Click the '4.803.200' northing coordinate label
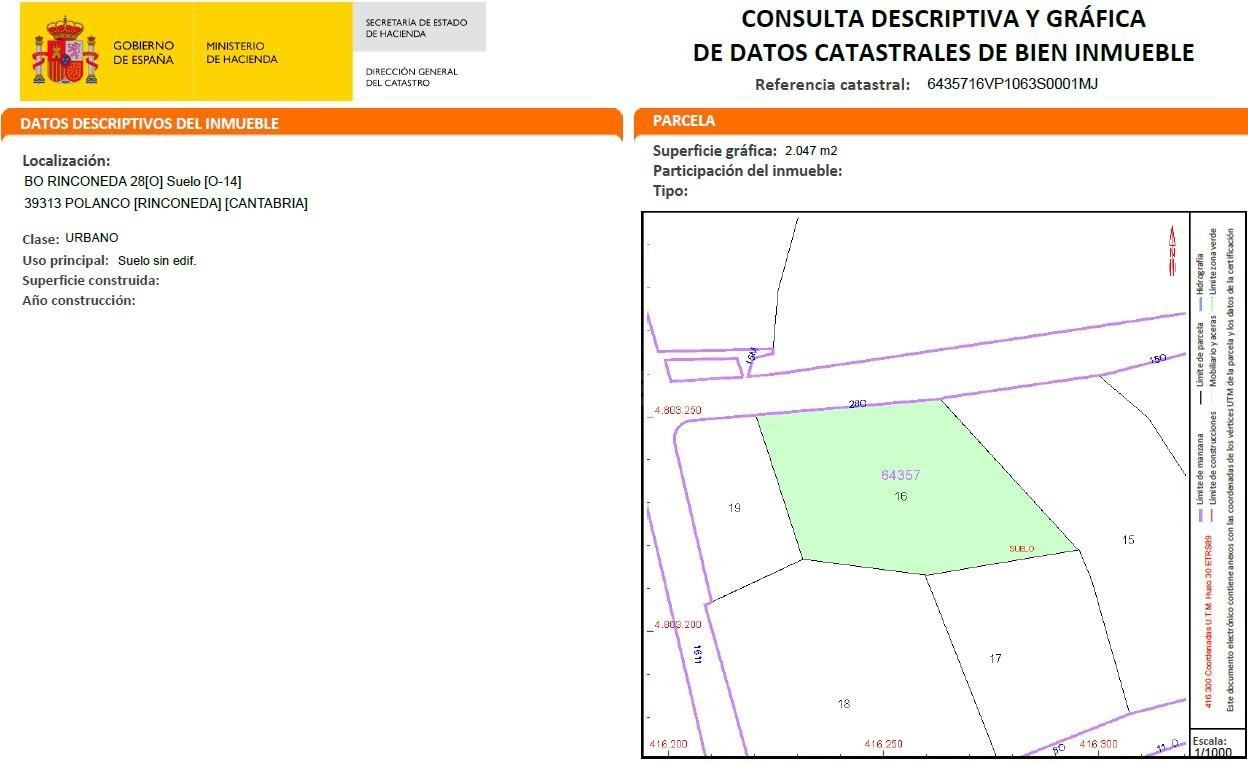Image resolution: width=1248 pixels, height=763 pixels. [678, 625]
